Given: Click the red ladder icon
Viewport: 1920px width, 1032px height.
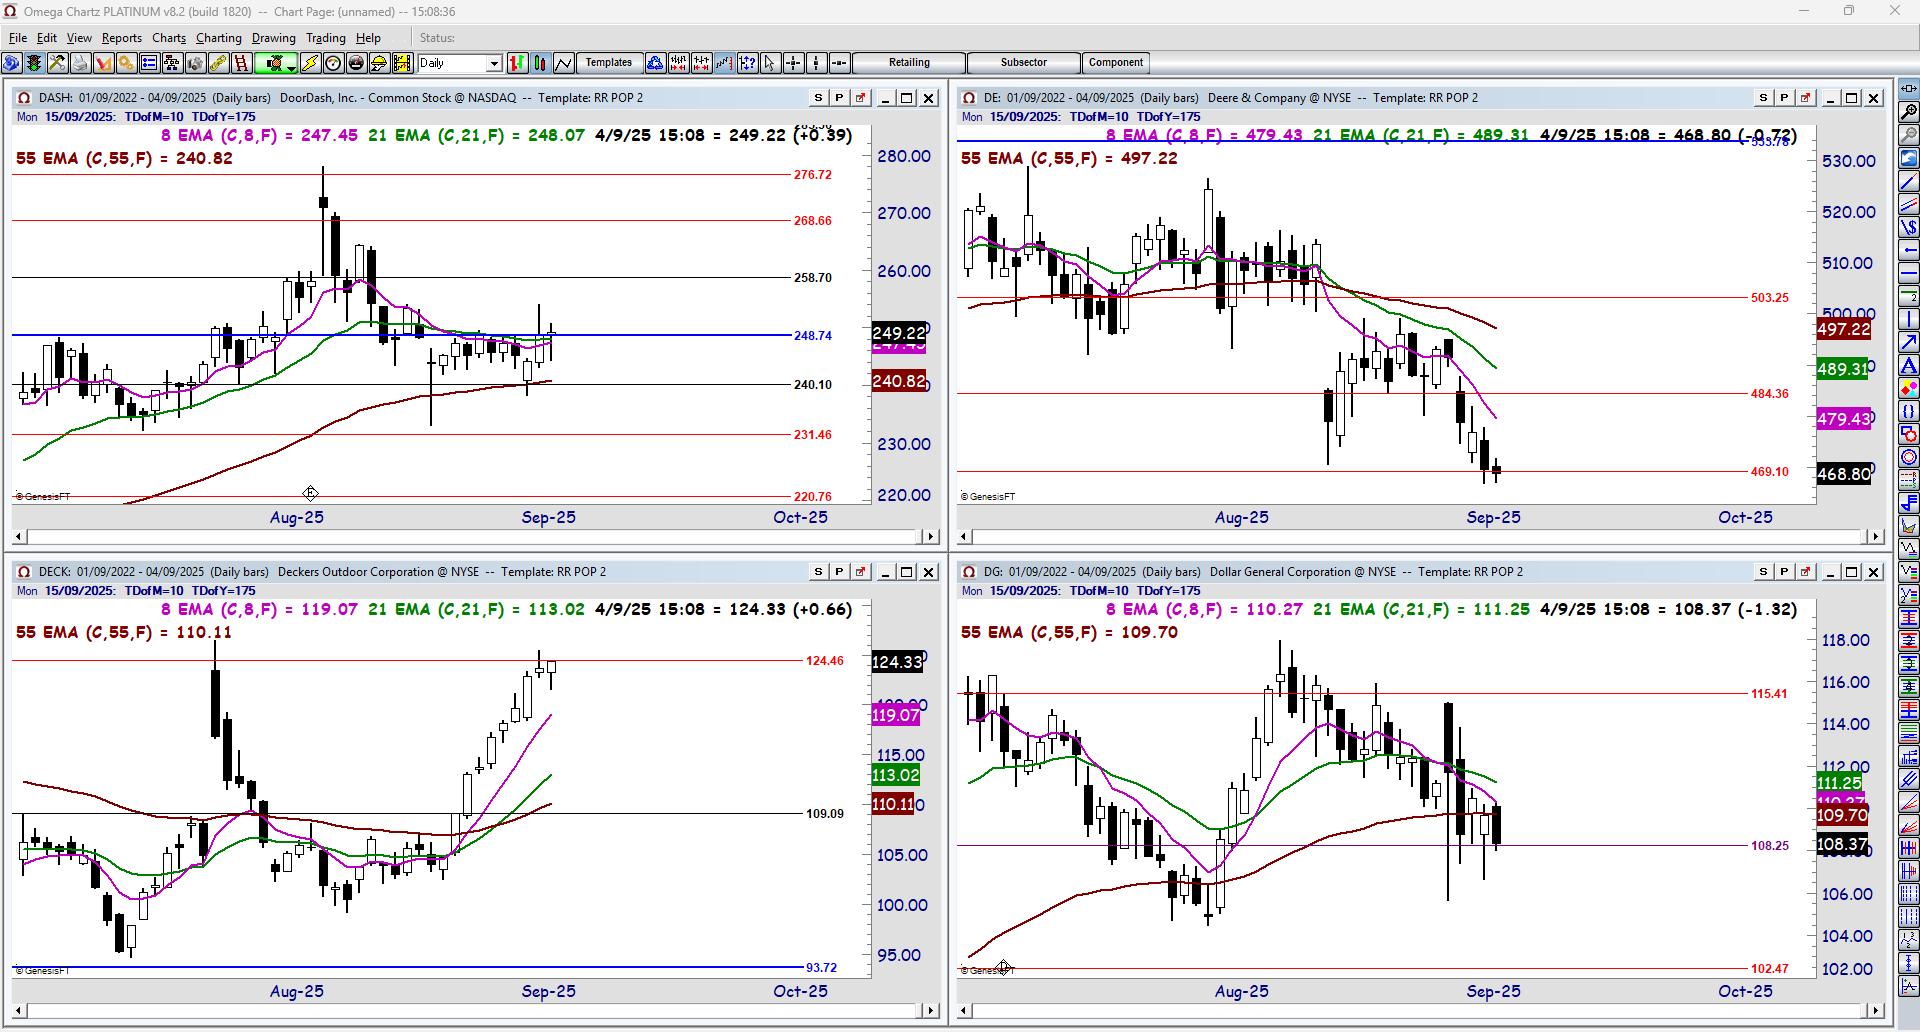Looking at the screenshot, I should (241, 63).
